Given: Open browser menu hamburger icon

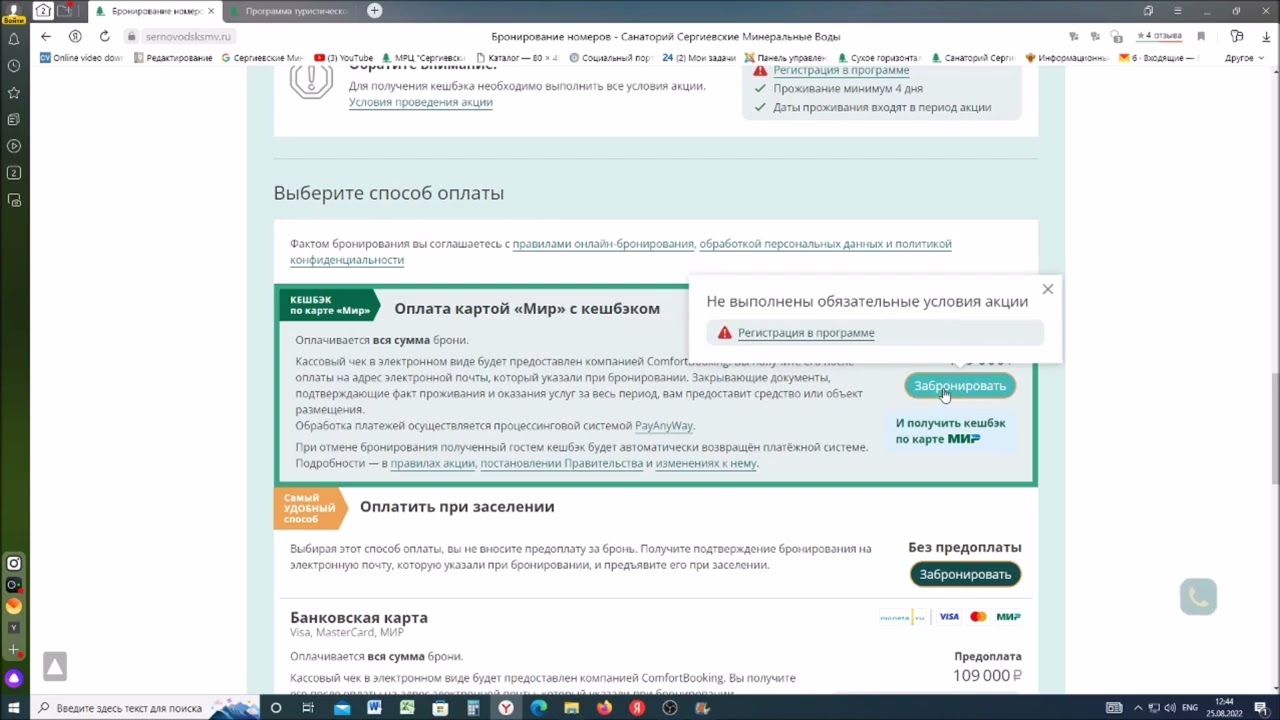Looking at the screenshot, I should pyautogui.click(x=1177, y=11).
